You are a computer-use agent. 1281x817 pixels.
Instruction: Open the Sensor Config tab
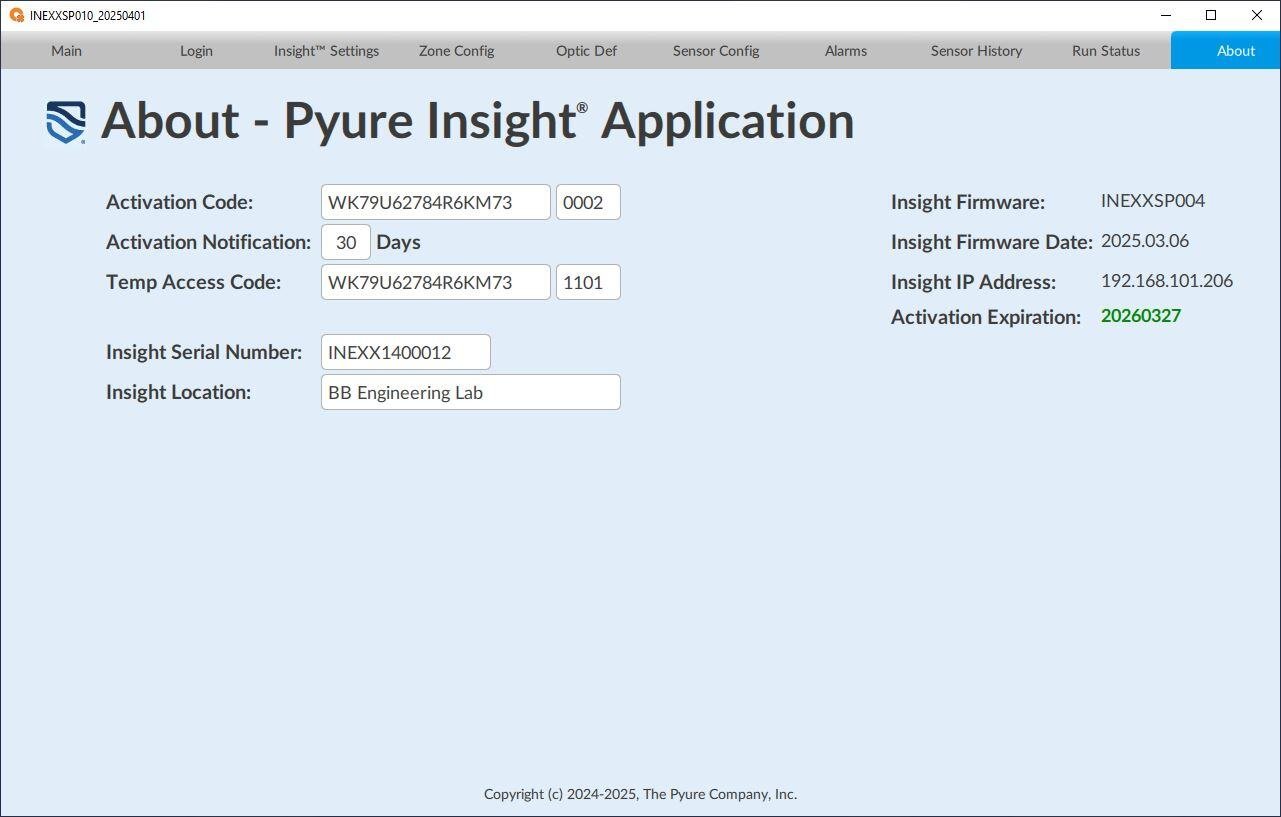coord(716,51)
